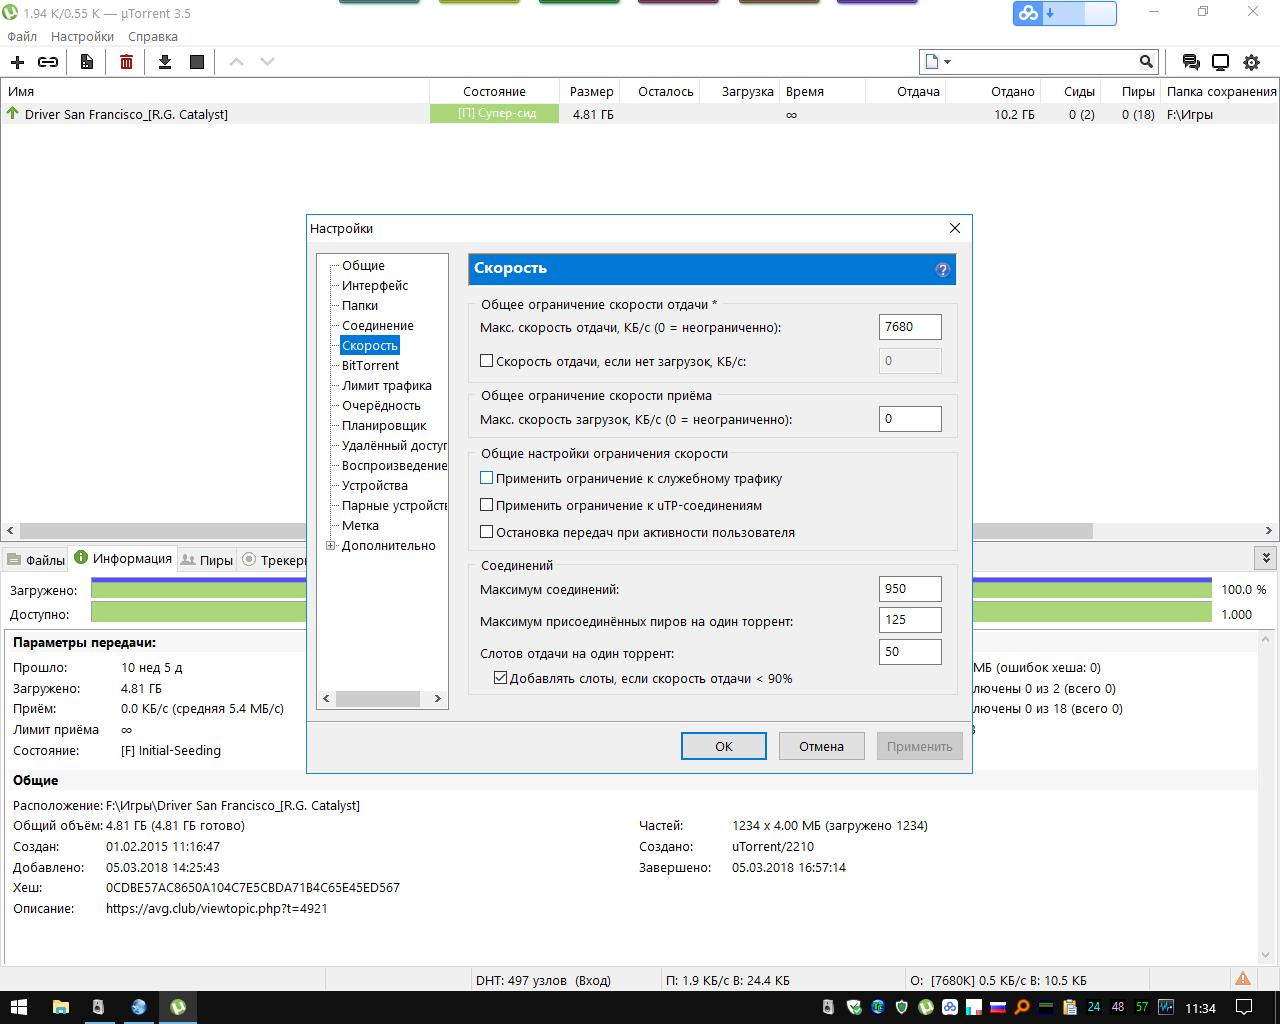
Task: Click the search magnifier icon in toolbar
Action: [1146, 62]
